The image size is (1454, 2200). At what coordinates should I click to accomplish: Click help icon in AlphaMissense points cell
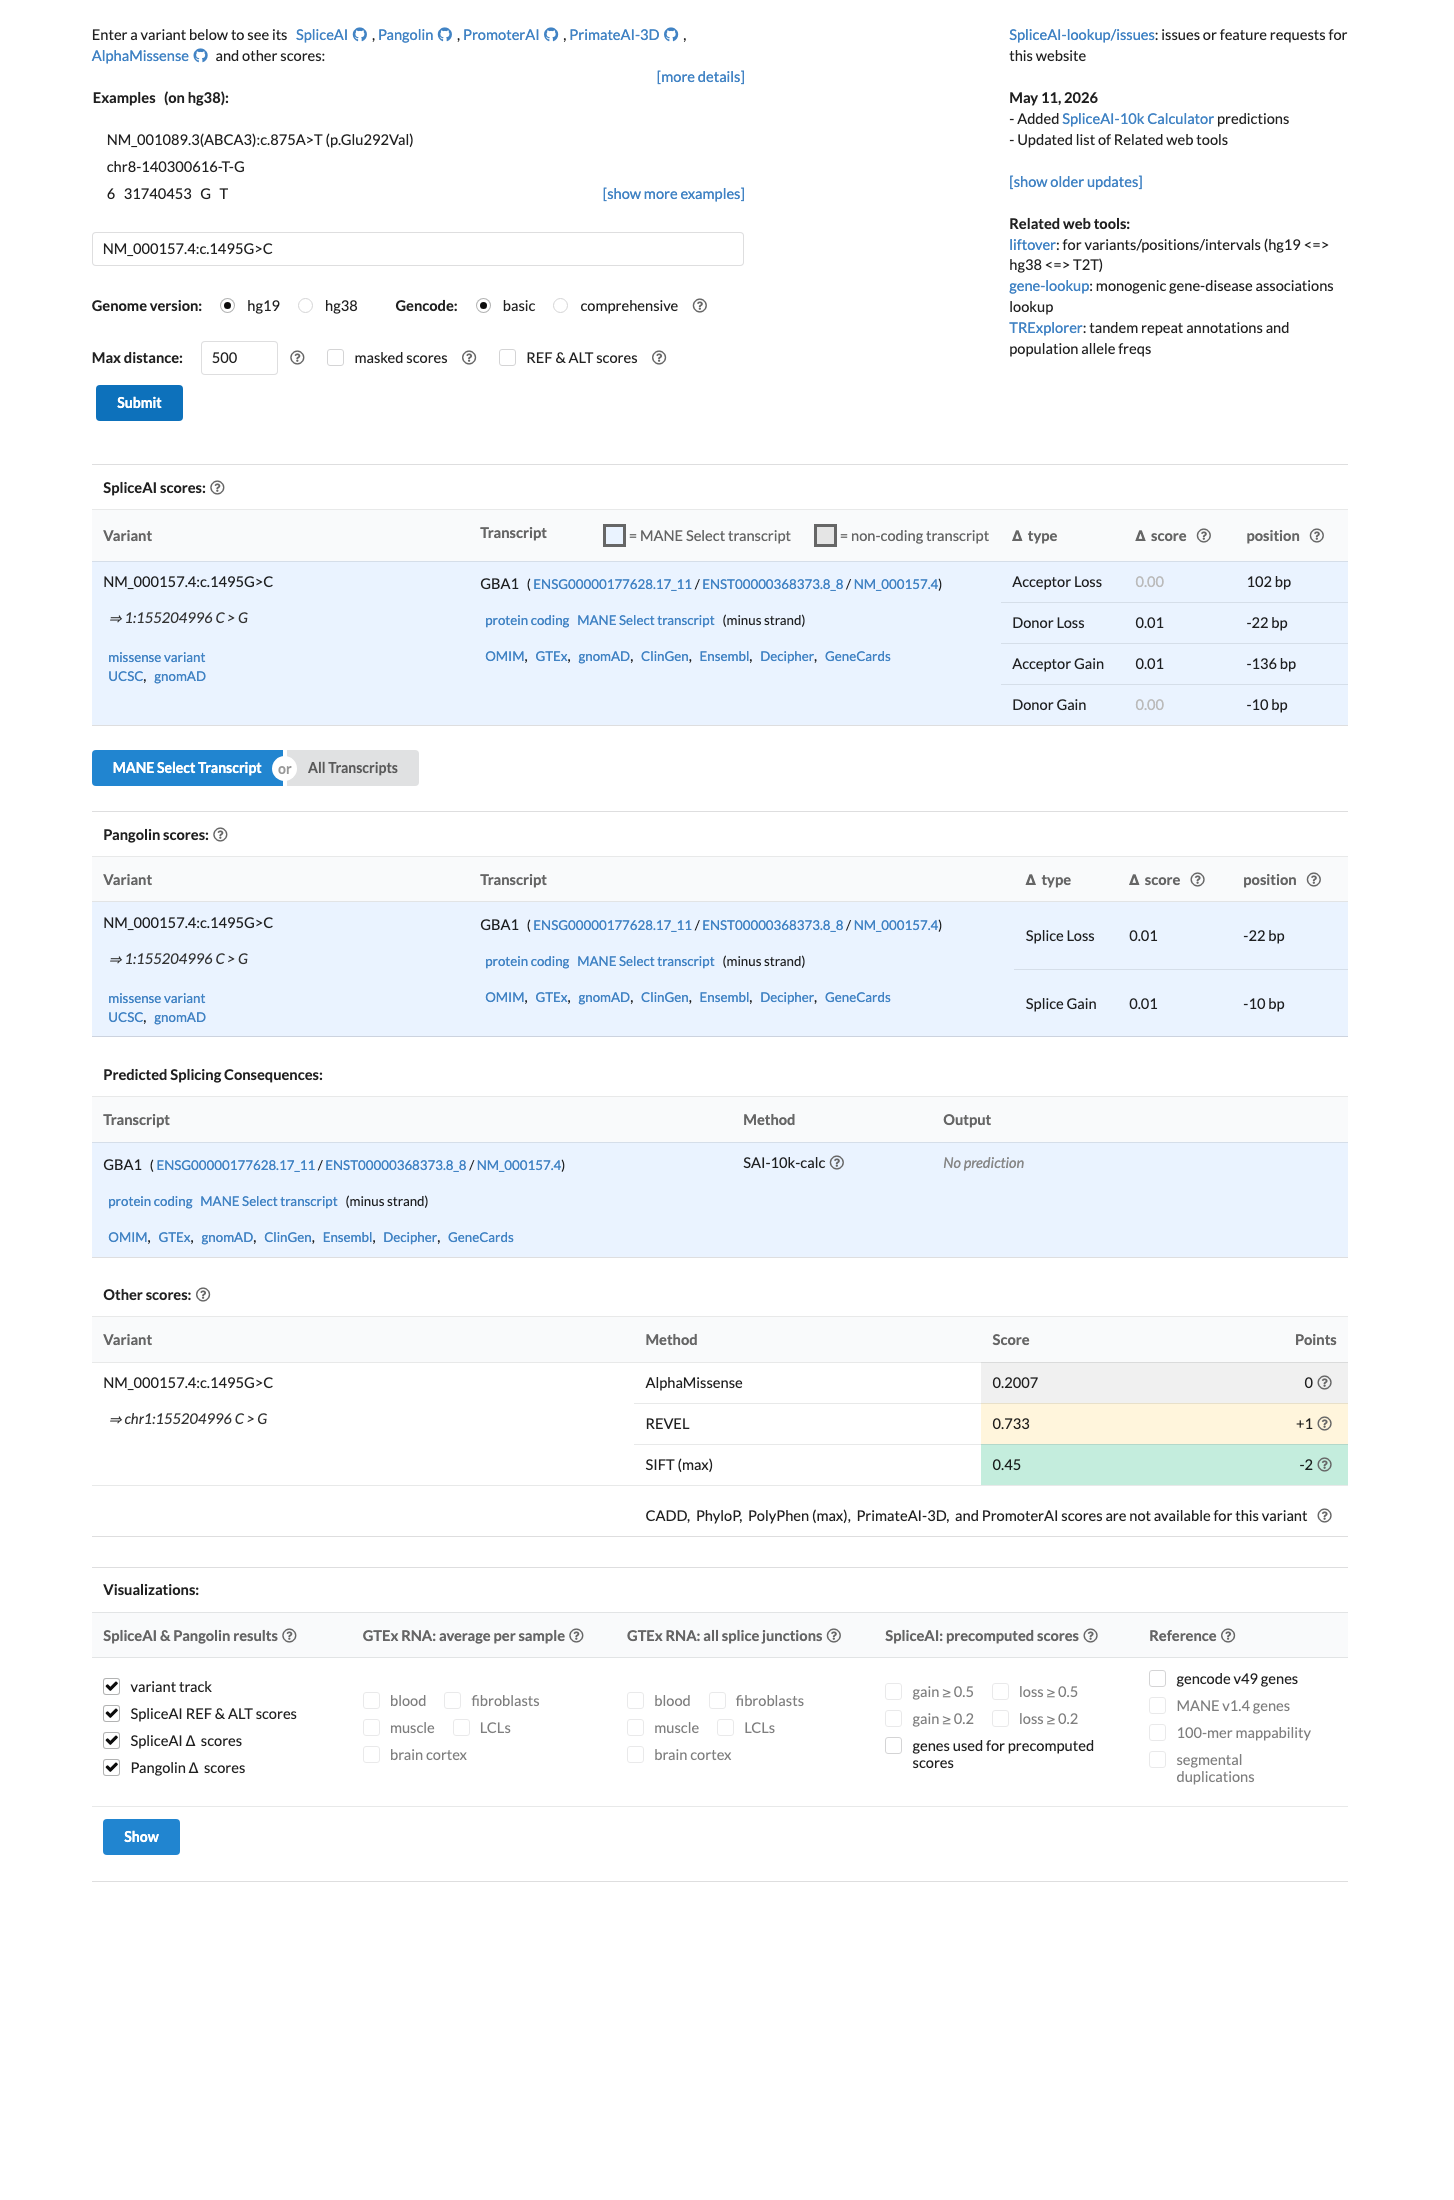click(x=1325, y=1383)
